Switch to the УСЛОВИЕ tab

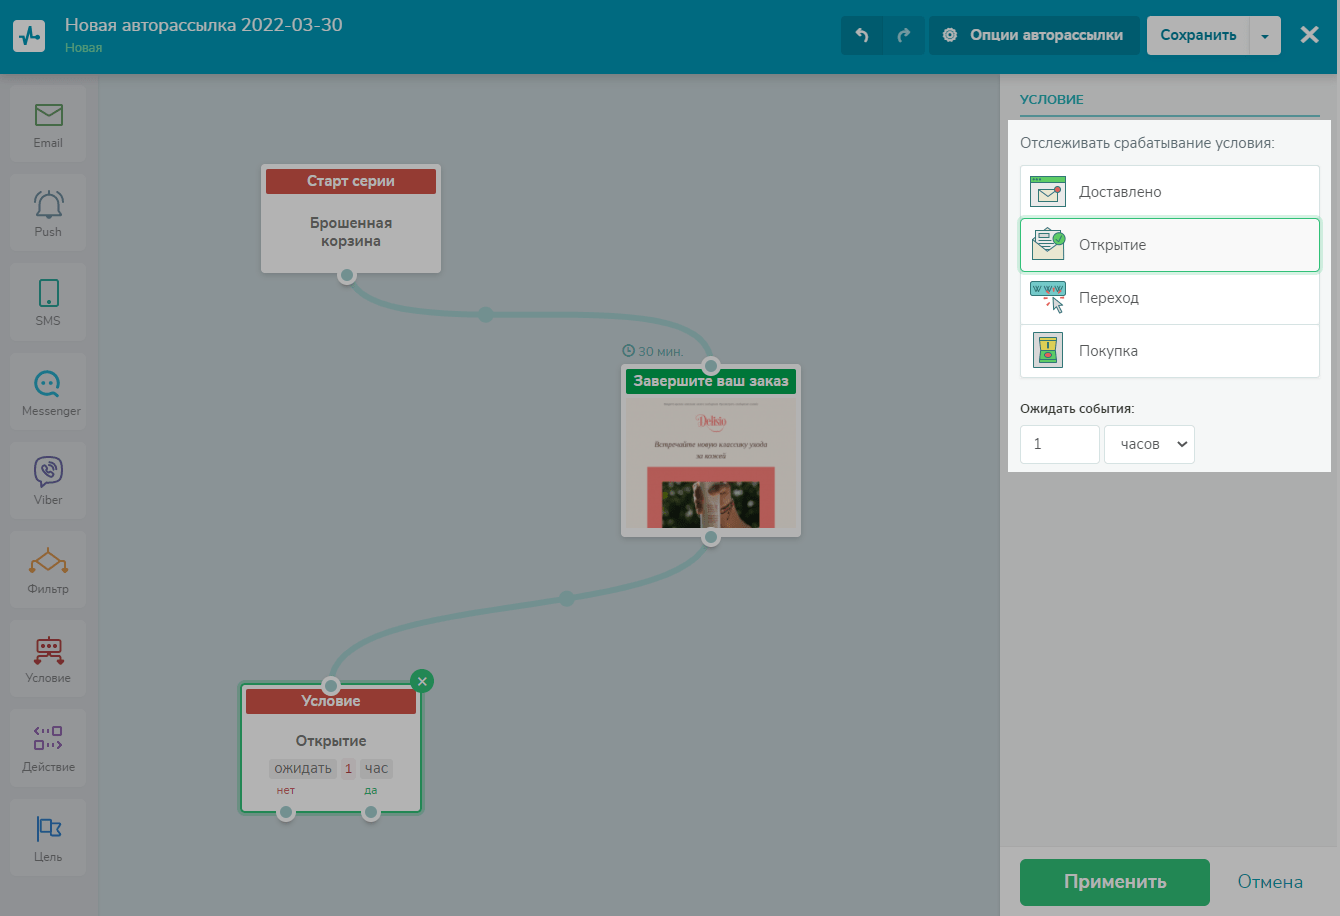(x=1052, y=100)
